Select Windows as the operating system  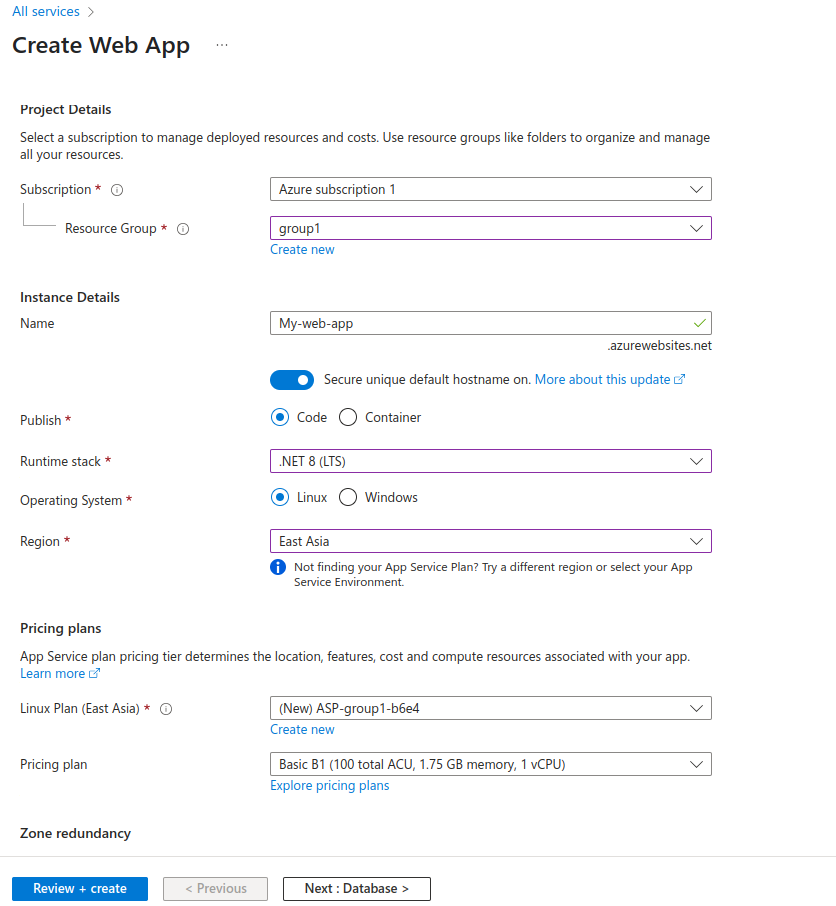[x=348, y=497]
